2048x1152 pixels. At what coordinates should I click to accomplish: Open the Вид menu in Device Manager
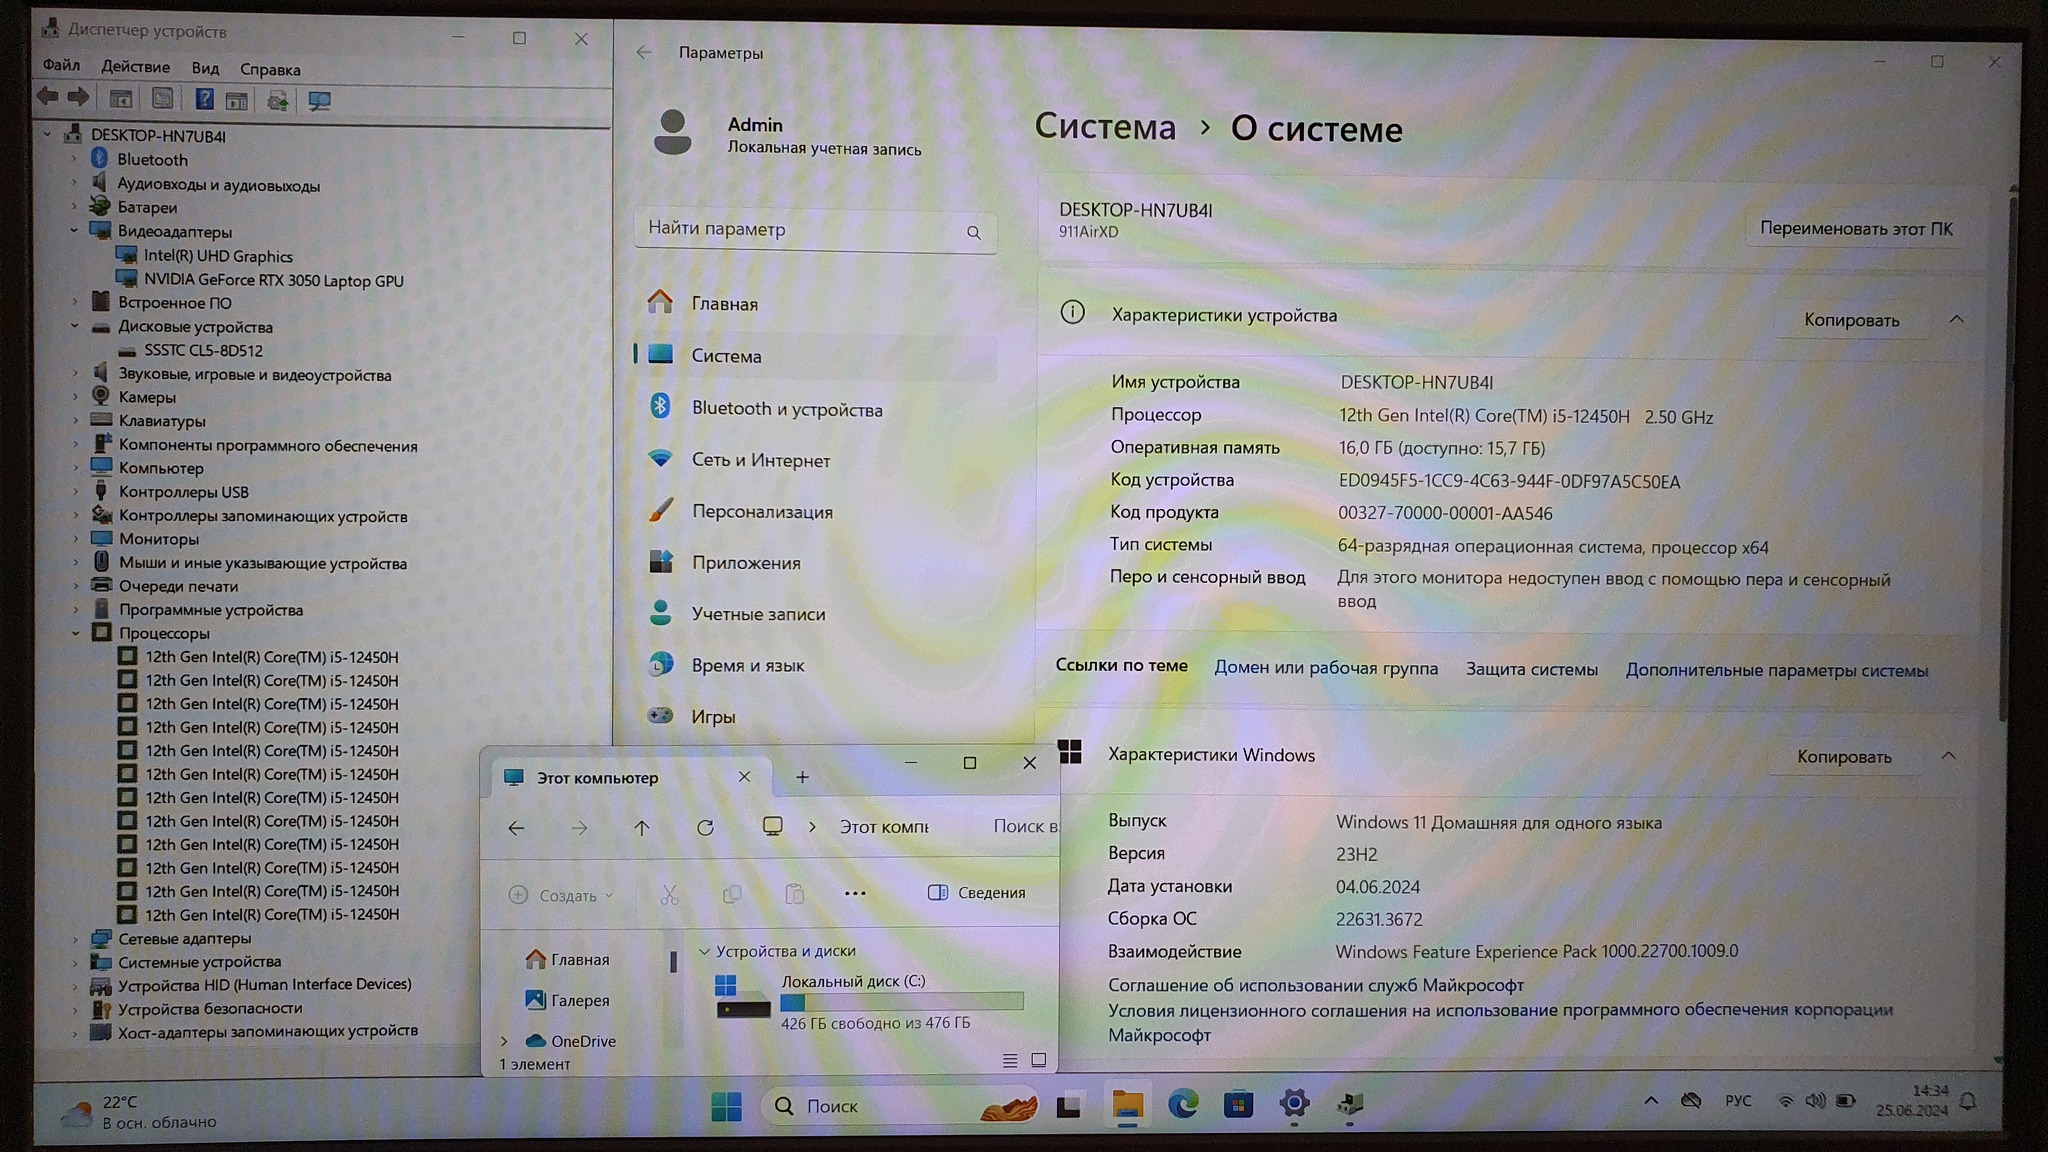pyautogui.click(x=205, y=68)
